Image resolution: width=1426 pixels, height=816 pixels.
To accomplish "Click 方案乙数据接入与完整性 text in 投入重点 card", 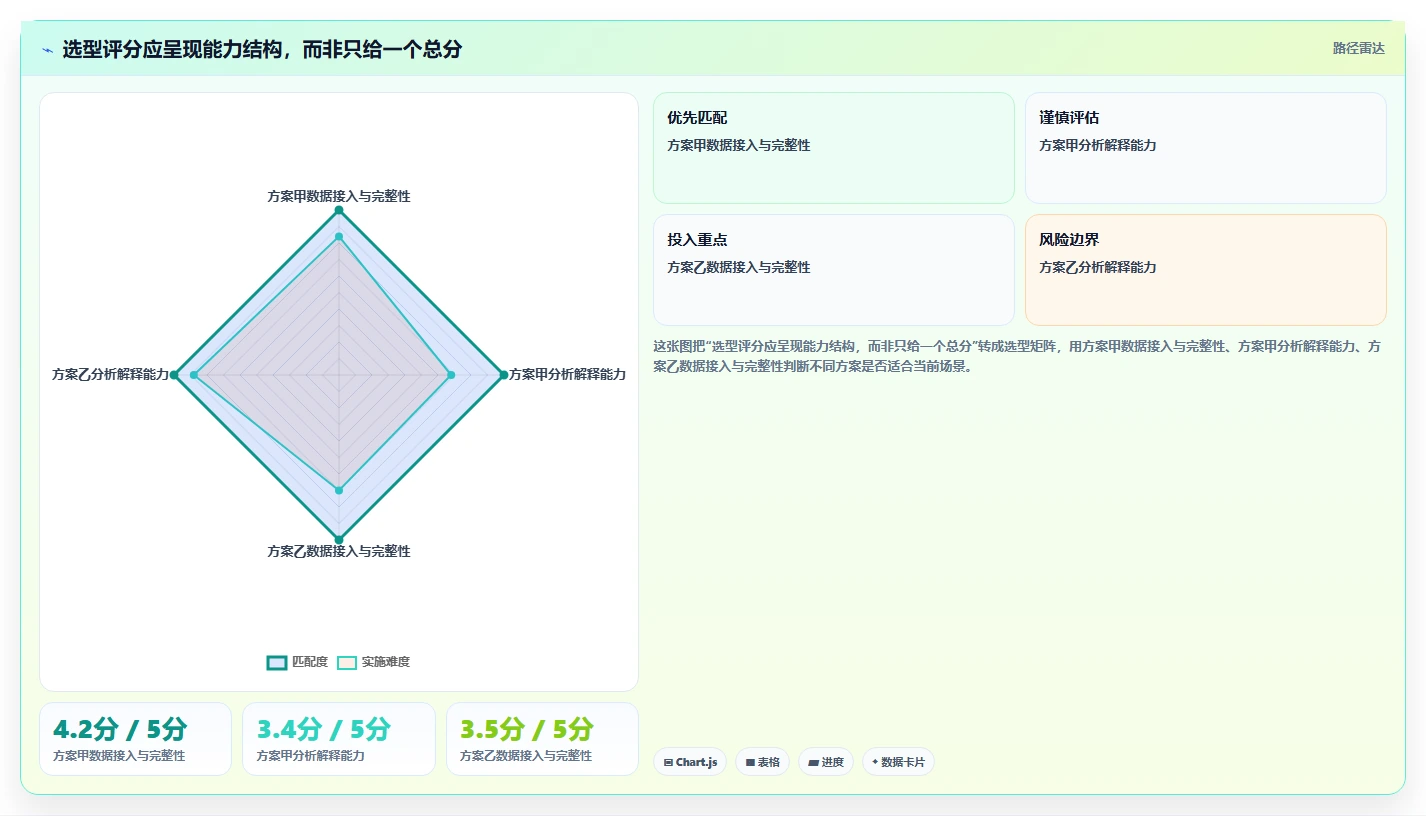I will click(x=739, y=267).
